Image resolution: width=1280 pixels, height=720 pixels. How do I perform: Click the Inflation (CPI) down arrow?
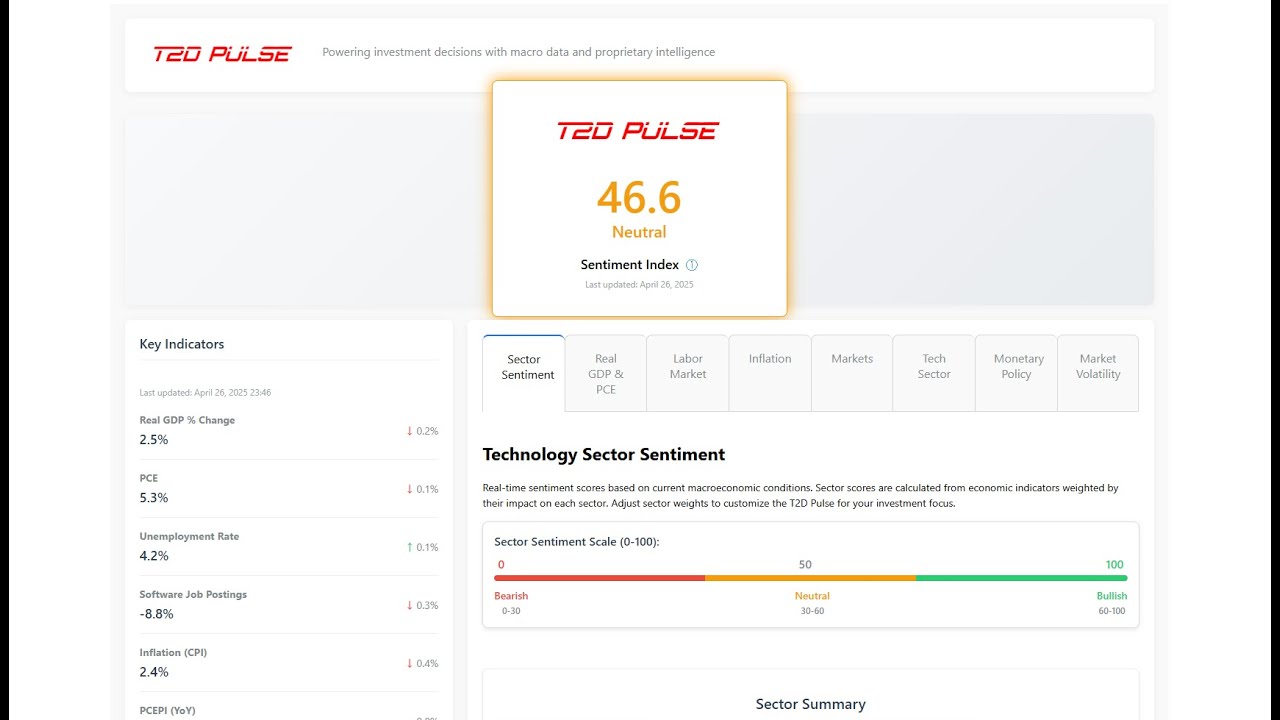410,663
